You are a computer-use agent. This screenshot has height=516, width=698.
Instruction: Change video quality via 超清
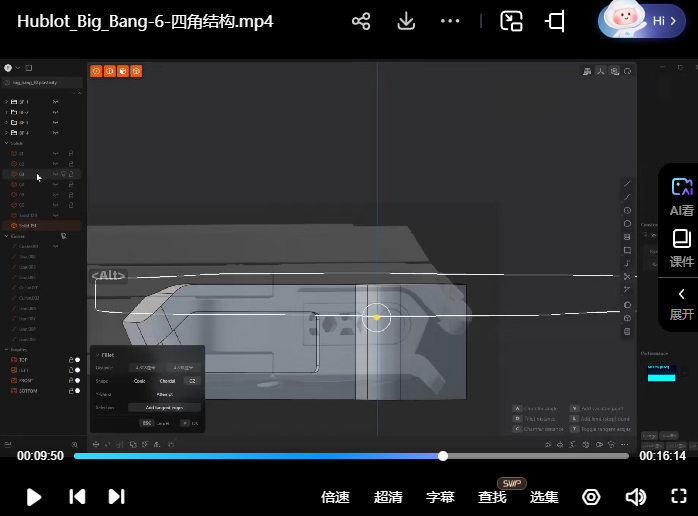point(388,497)
